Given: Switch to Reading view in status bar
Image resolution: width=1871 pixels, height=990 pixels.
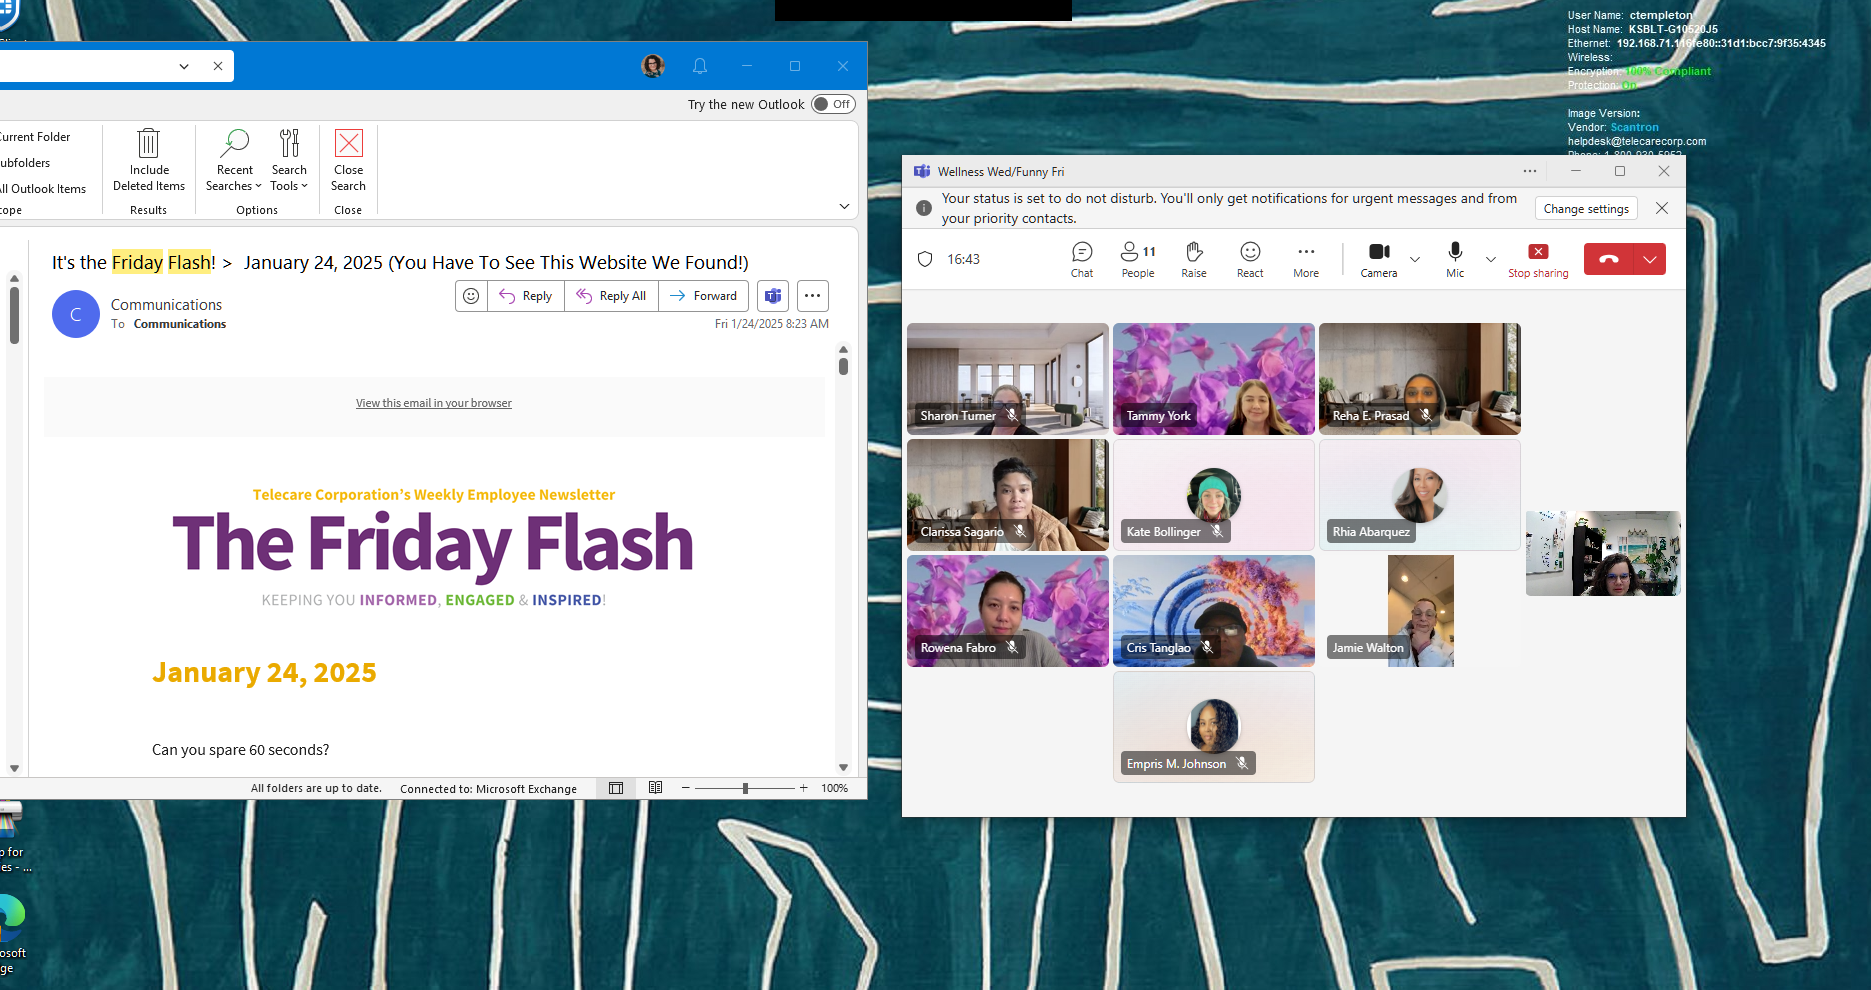Looking at the screenshot, I should pyautogui.click(x=655, y=788).
